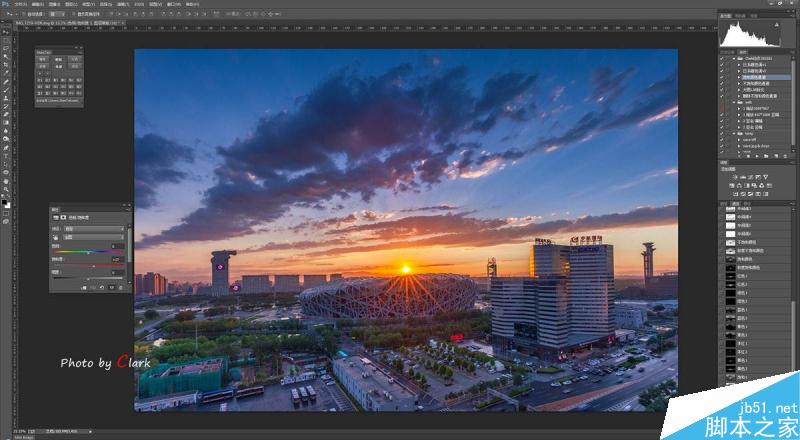This screenshot has height=440, width=800.
Task: Select the Path Selection tool
Action: 6,164
